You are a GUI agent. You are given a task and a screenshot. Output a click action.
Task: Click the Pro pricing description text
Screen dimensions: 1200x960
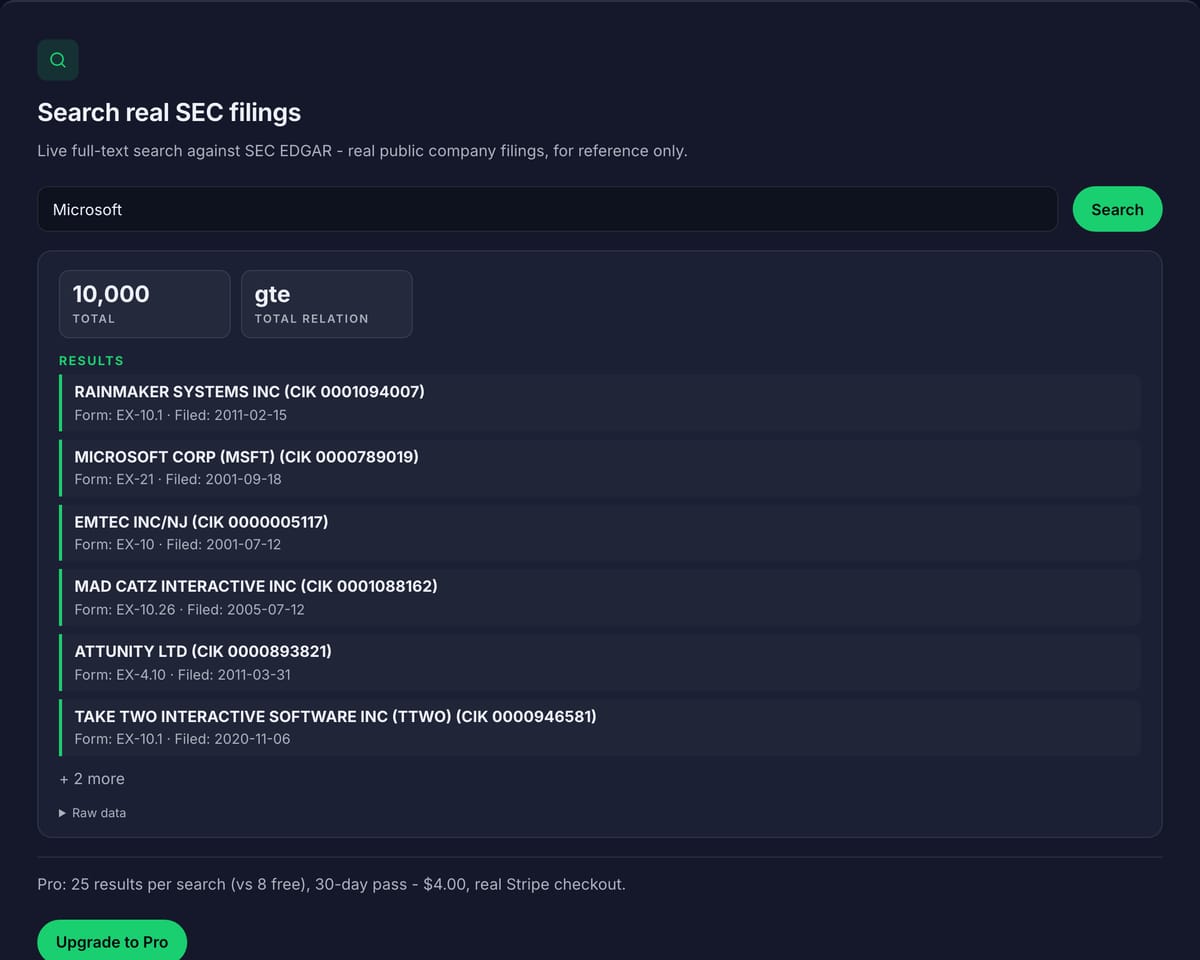(332, 885)
